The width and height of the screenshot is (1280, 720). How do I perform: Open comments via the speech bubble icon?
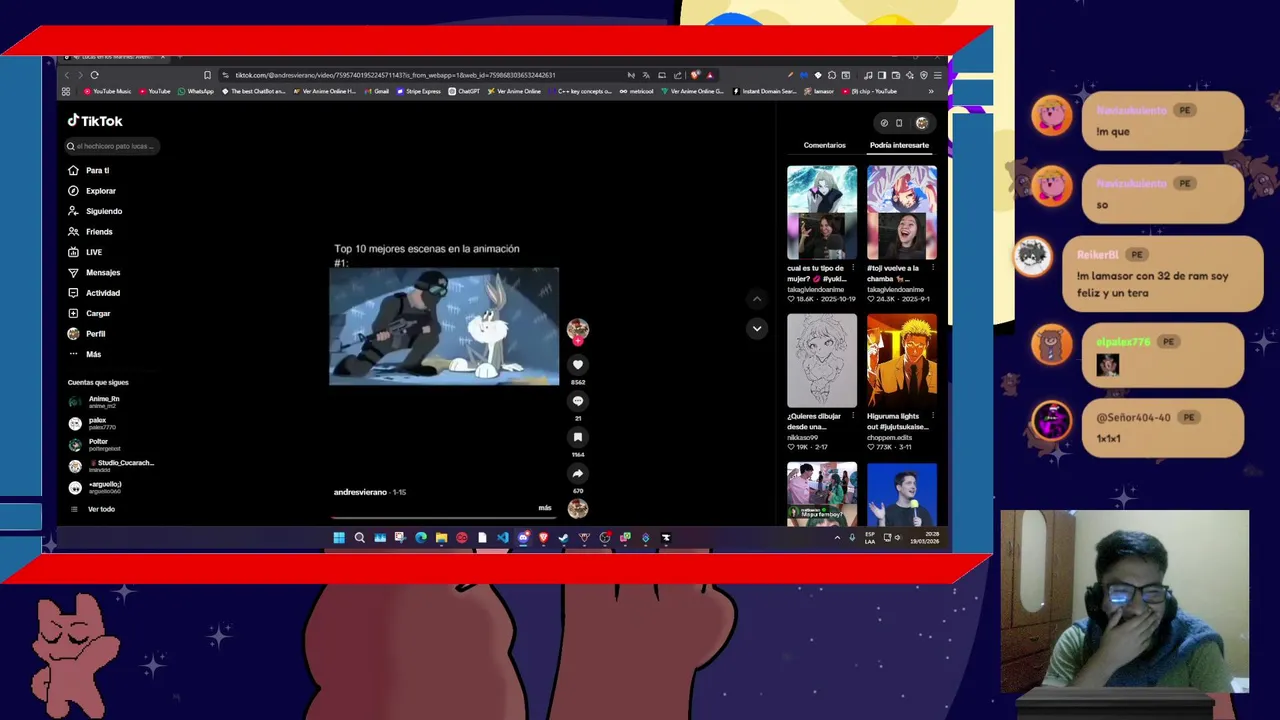click(577, 401)
